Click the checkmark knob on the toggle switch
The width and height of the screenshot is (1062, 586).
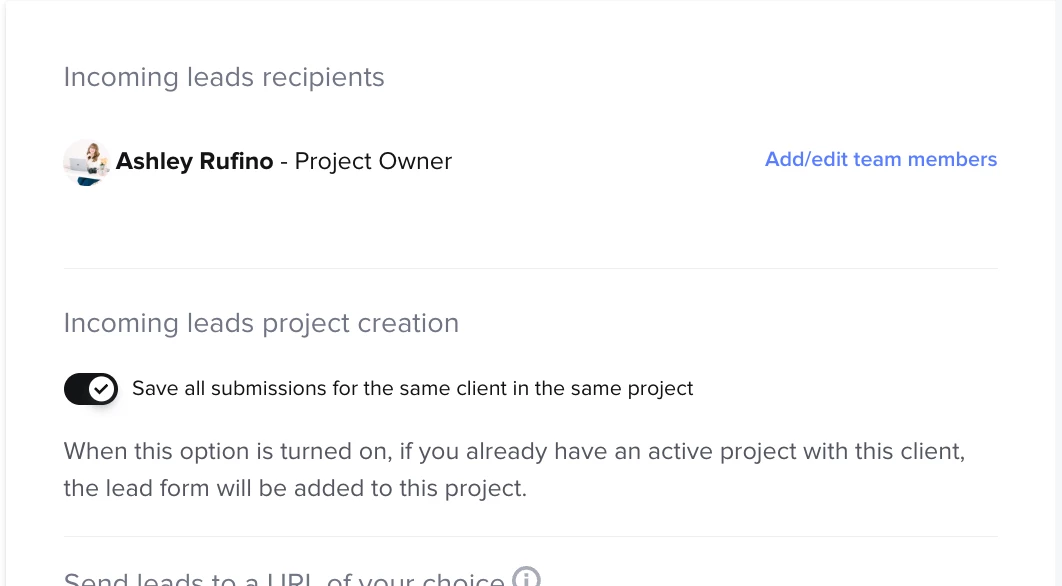[102, 389]
